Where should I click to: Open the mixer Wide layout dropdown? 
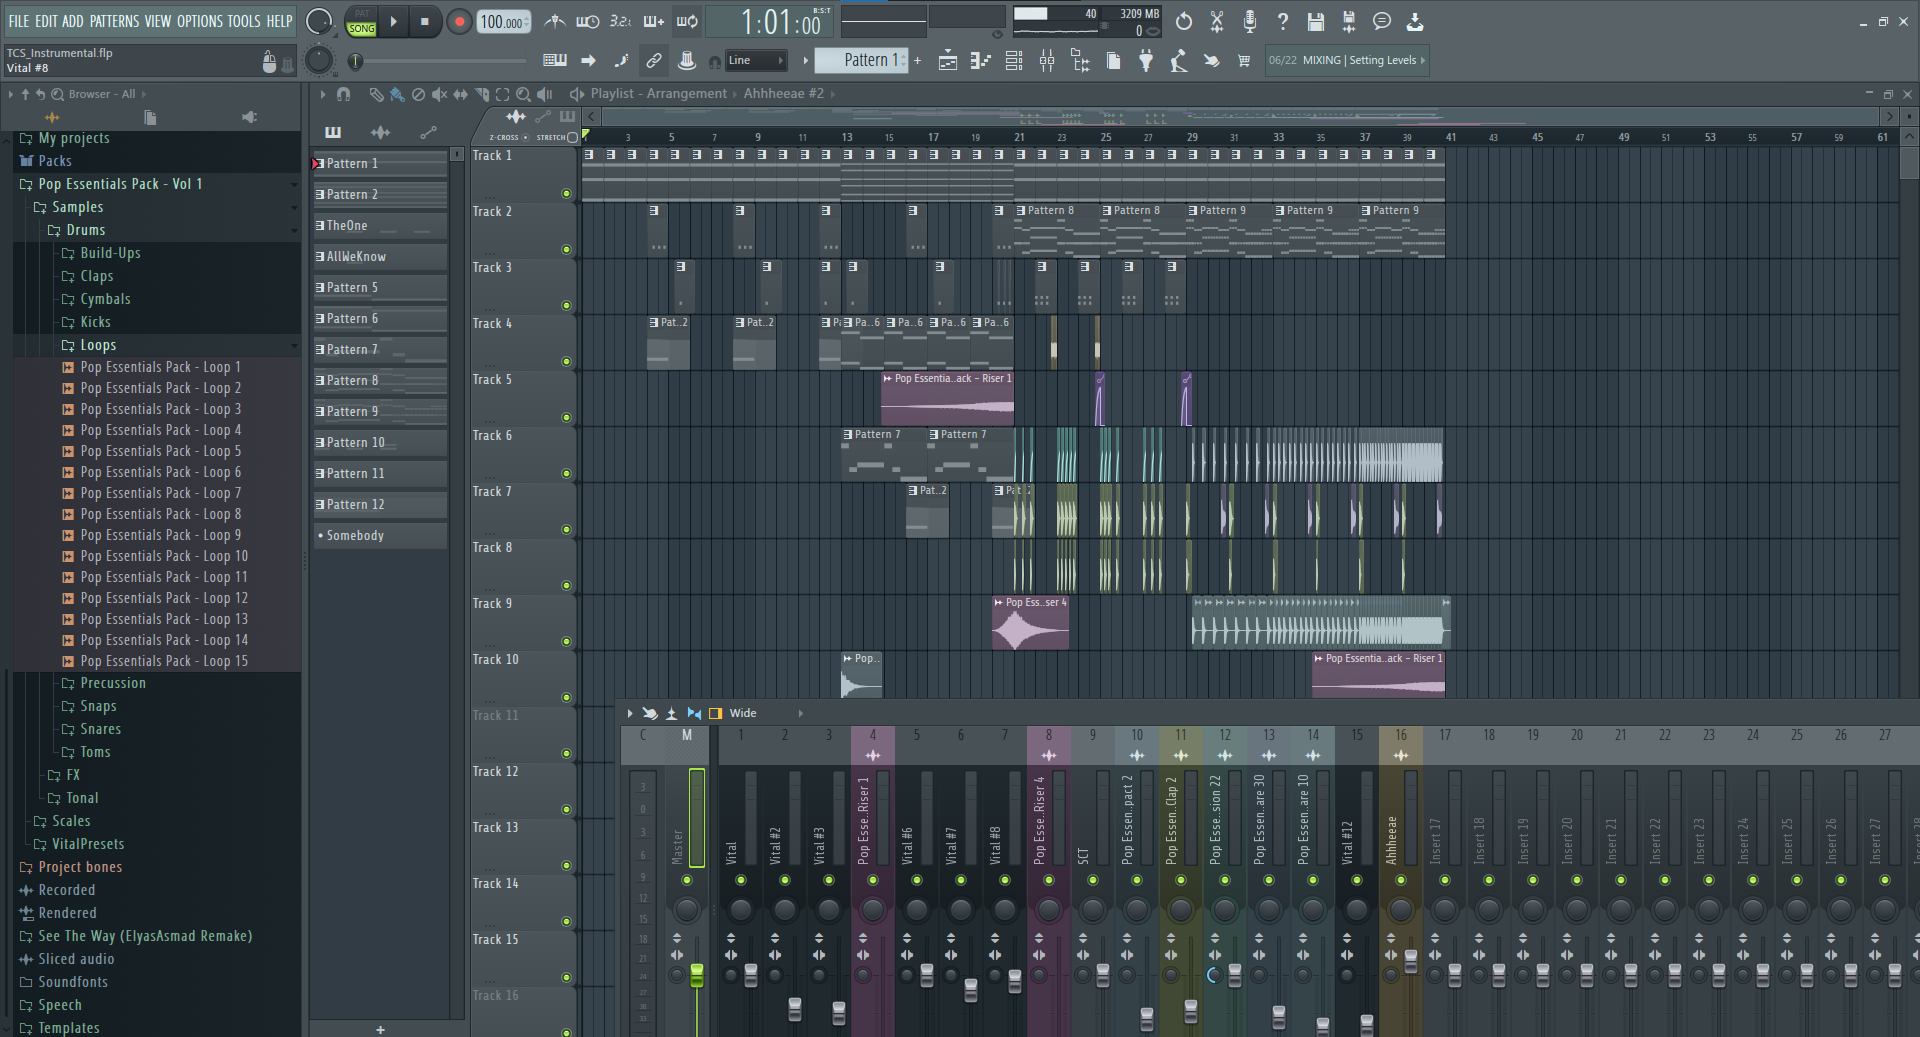pyautogui.click(x=766, y=713)
